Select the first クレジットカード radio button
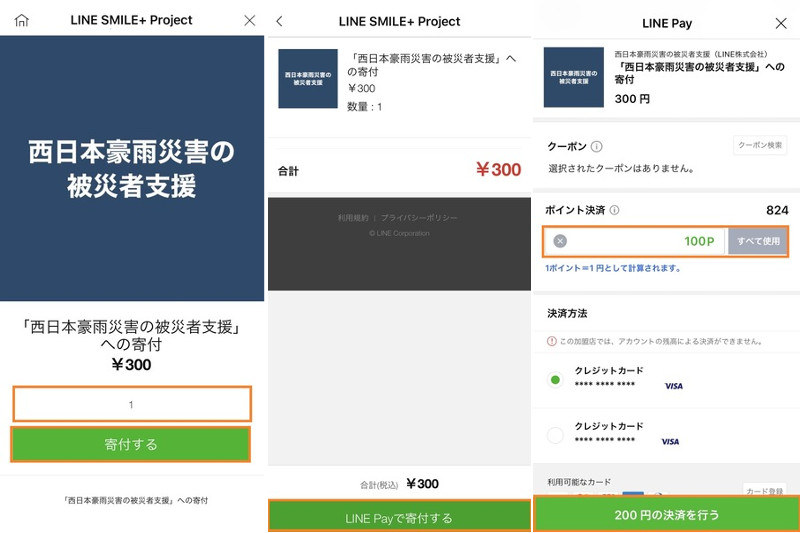The width and height of the screenshot is (800, 533). pos(555,379)
